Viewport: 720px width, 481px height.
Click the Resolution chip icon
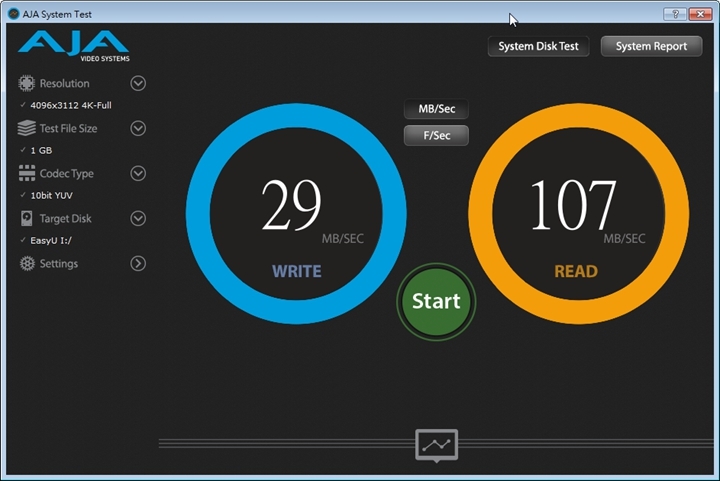[27, 83]
